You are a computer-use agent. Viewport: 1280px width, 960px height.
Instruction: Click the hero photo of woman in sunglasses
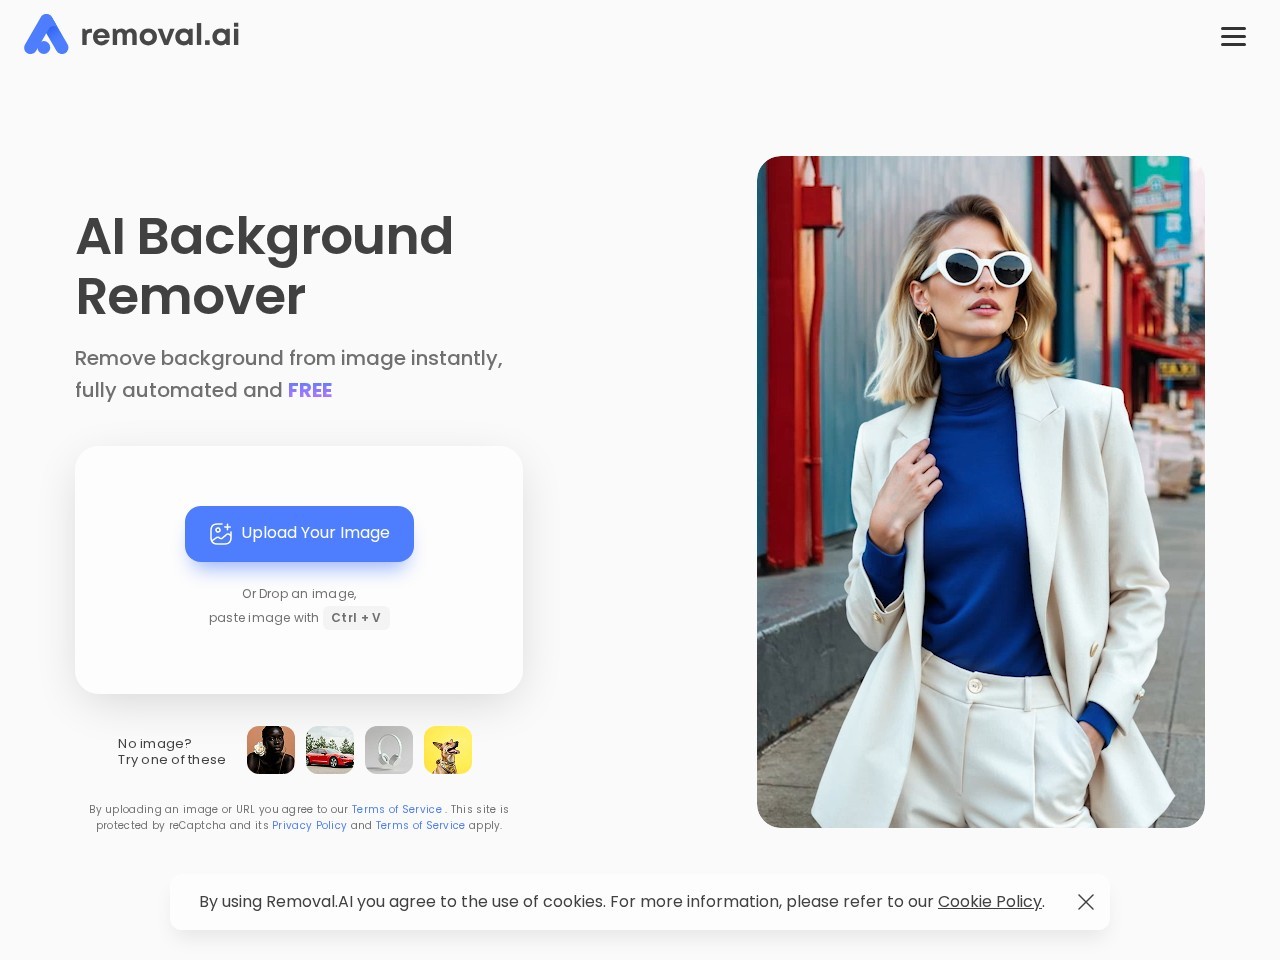pos(980,492)
